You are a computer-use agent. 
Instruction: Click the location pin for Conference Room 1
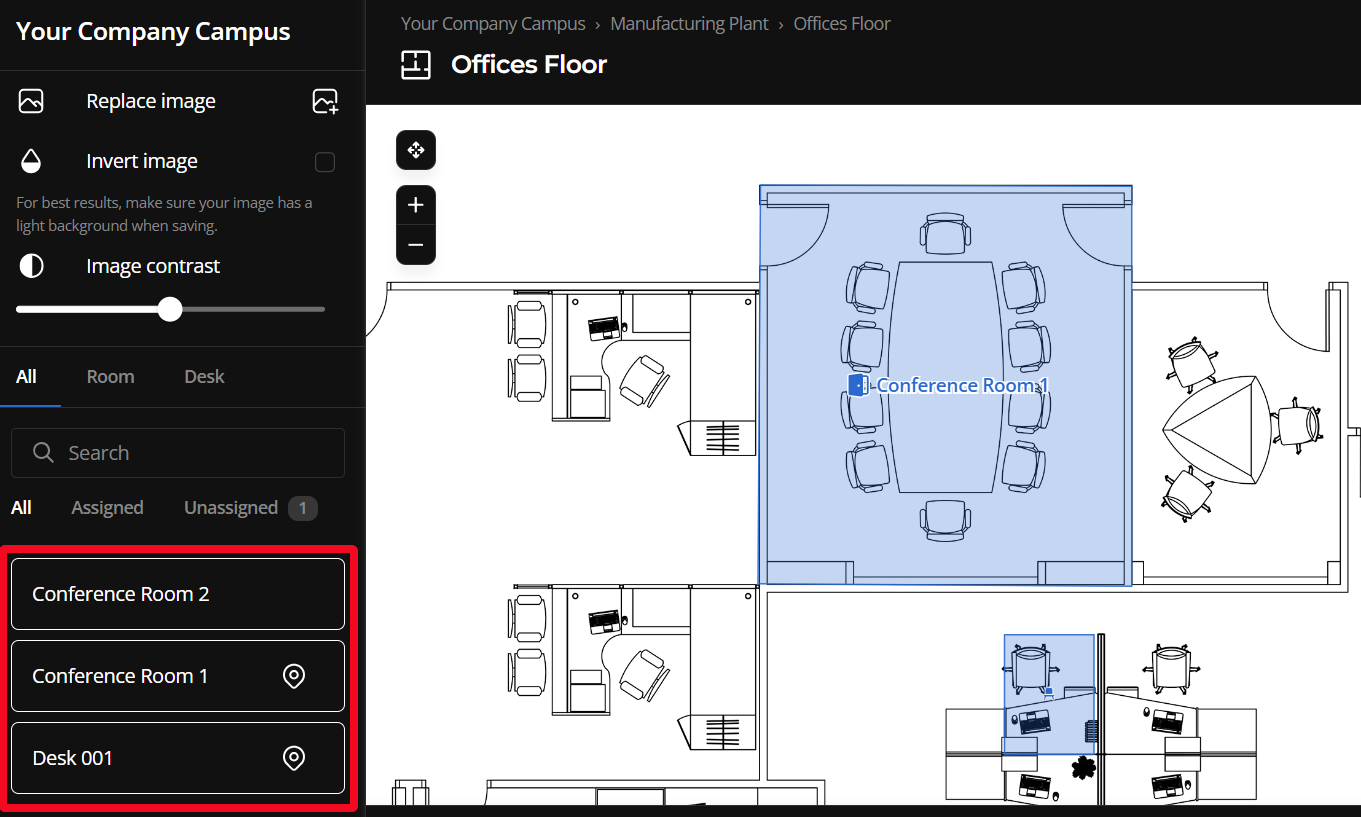(x=294, y=676)
